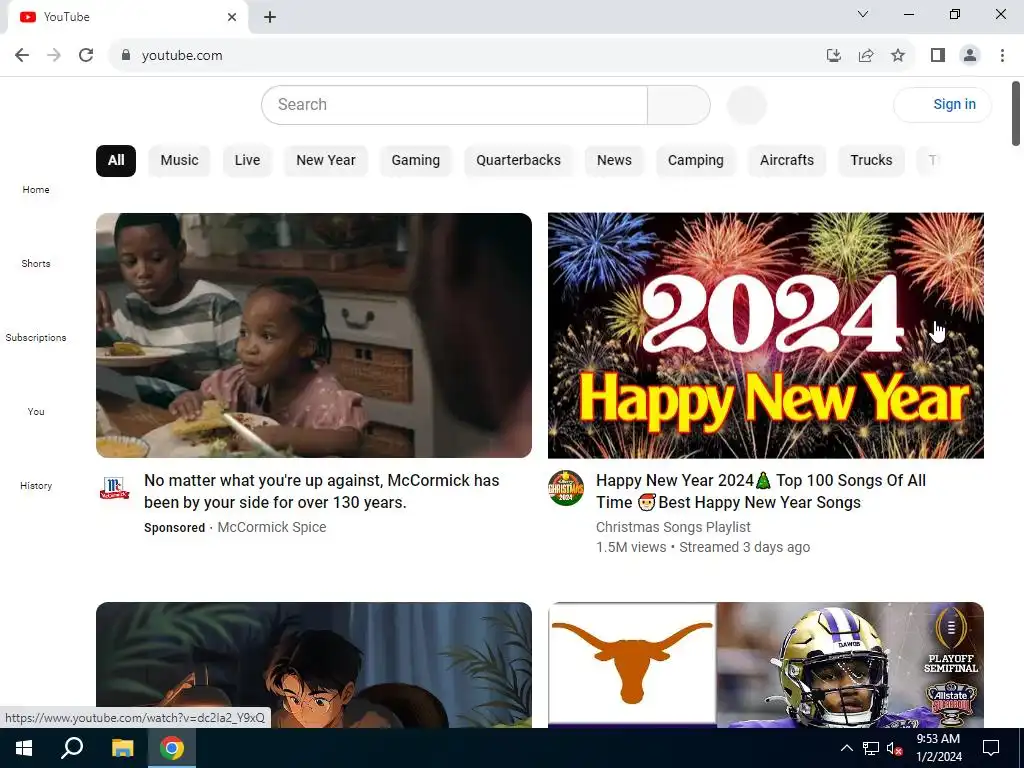The image size is (1024, 768).
Task: Open a new browser tab
Action: [270, 17]
